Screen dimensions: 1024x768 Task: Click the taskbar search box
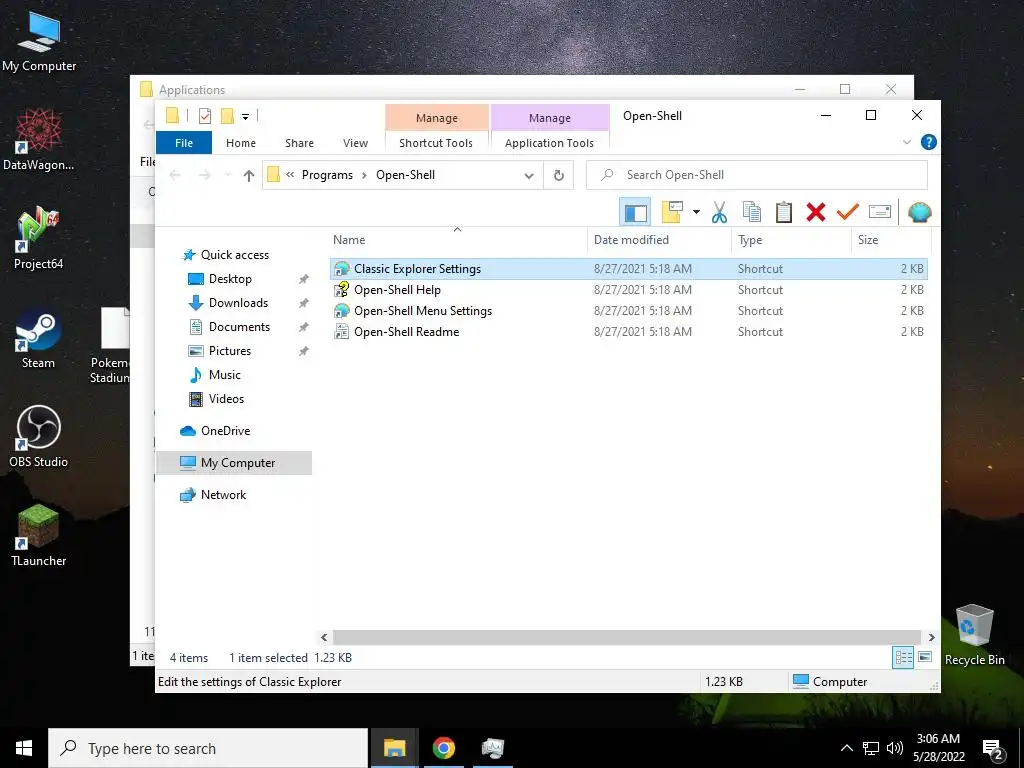pos(208,748)
